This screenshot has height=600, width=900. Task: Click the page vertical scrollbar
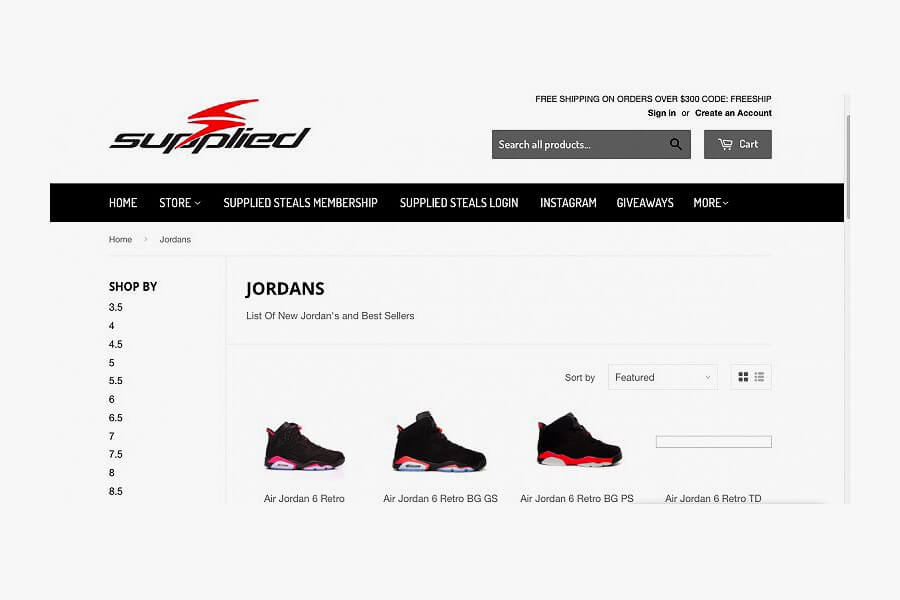(x=848, y=167)
